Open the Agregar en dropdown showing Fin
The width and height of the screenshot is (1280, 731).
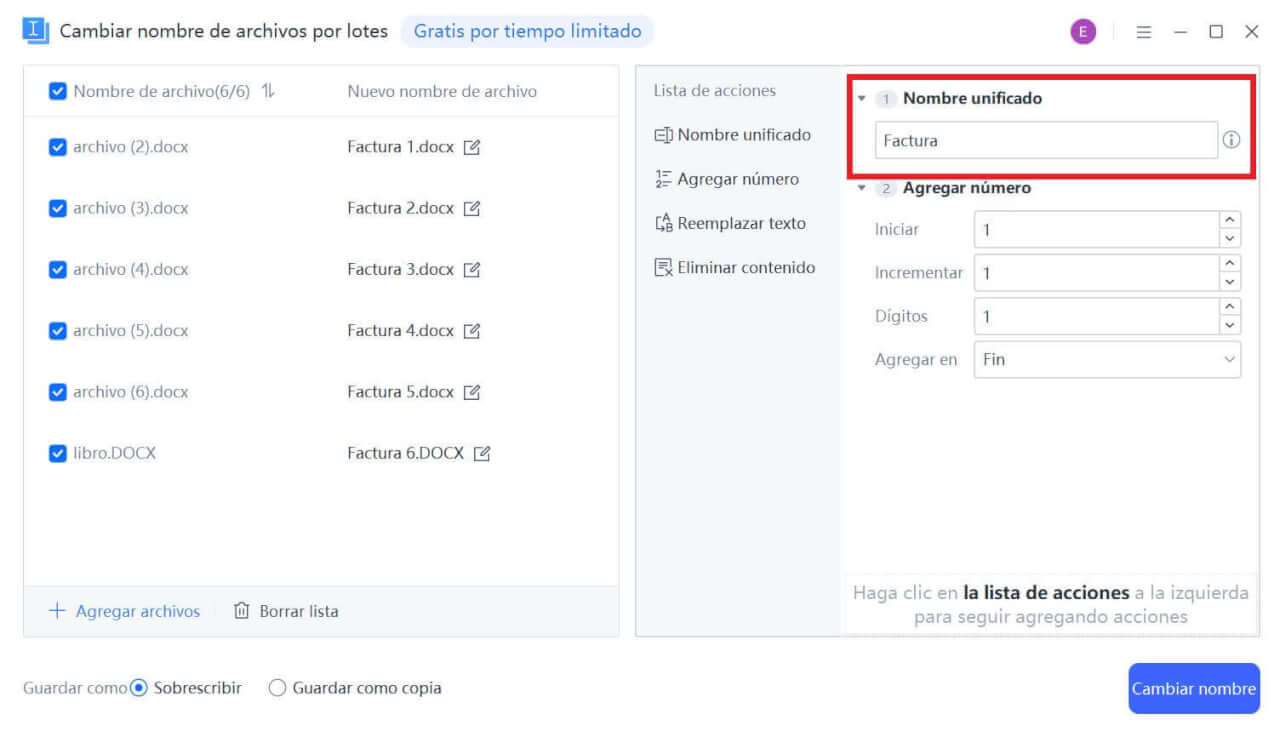(x=1107, y=359)
